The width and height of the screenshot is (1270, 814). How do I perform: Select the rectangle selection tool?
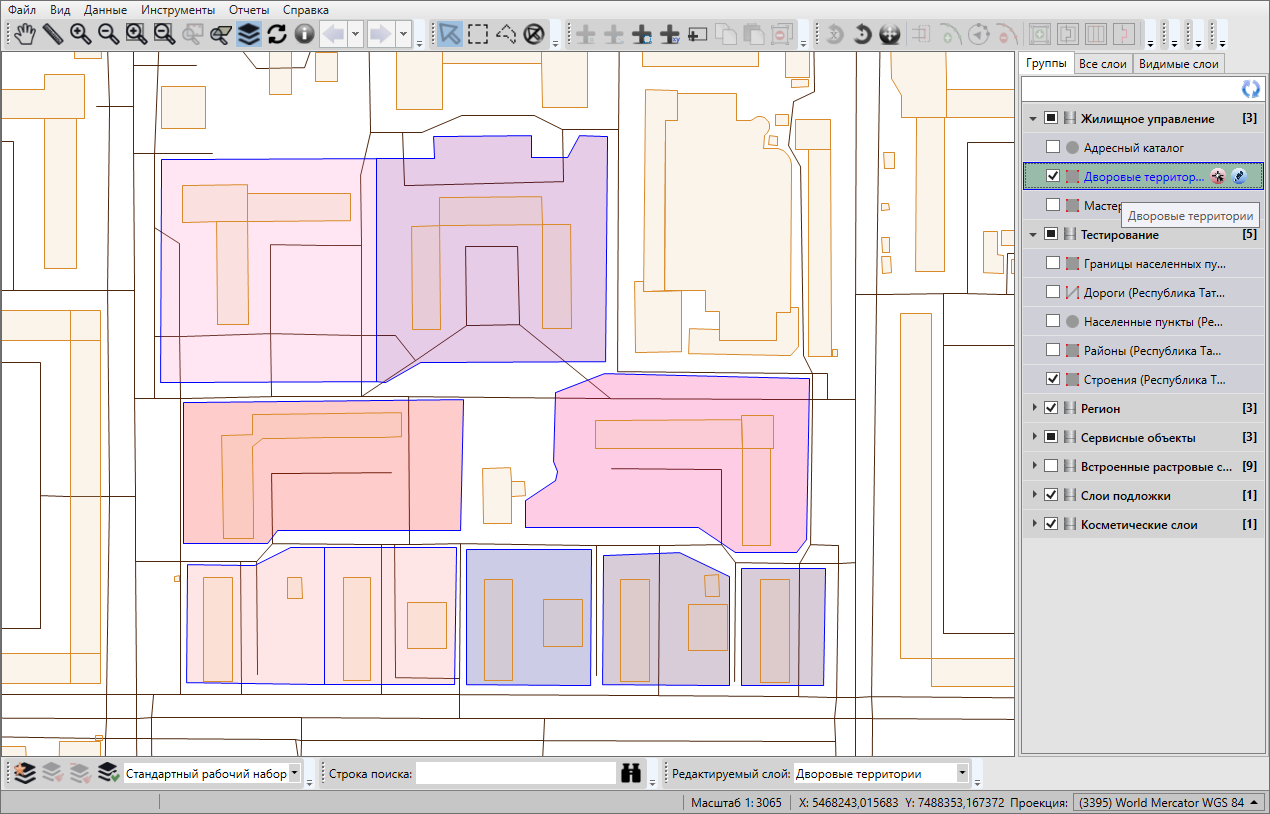pos(478,34)
